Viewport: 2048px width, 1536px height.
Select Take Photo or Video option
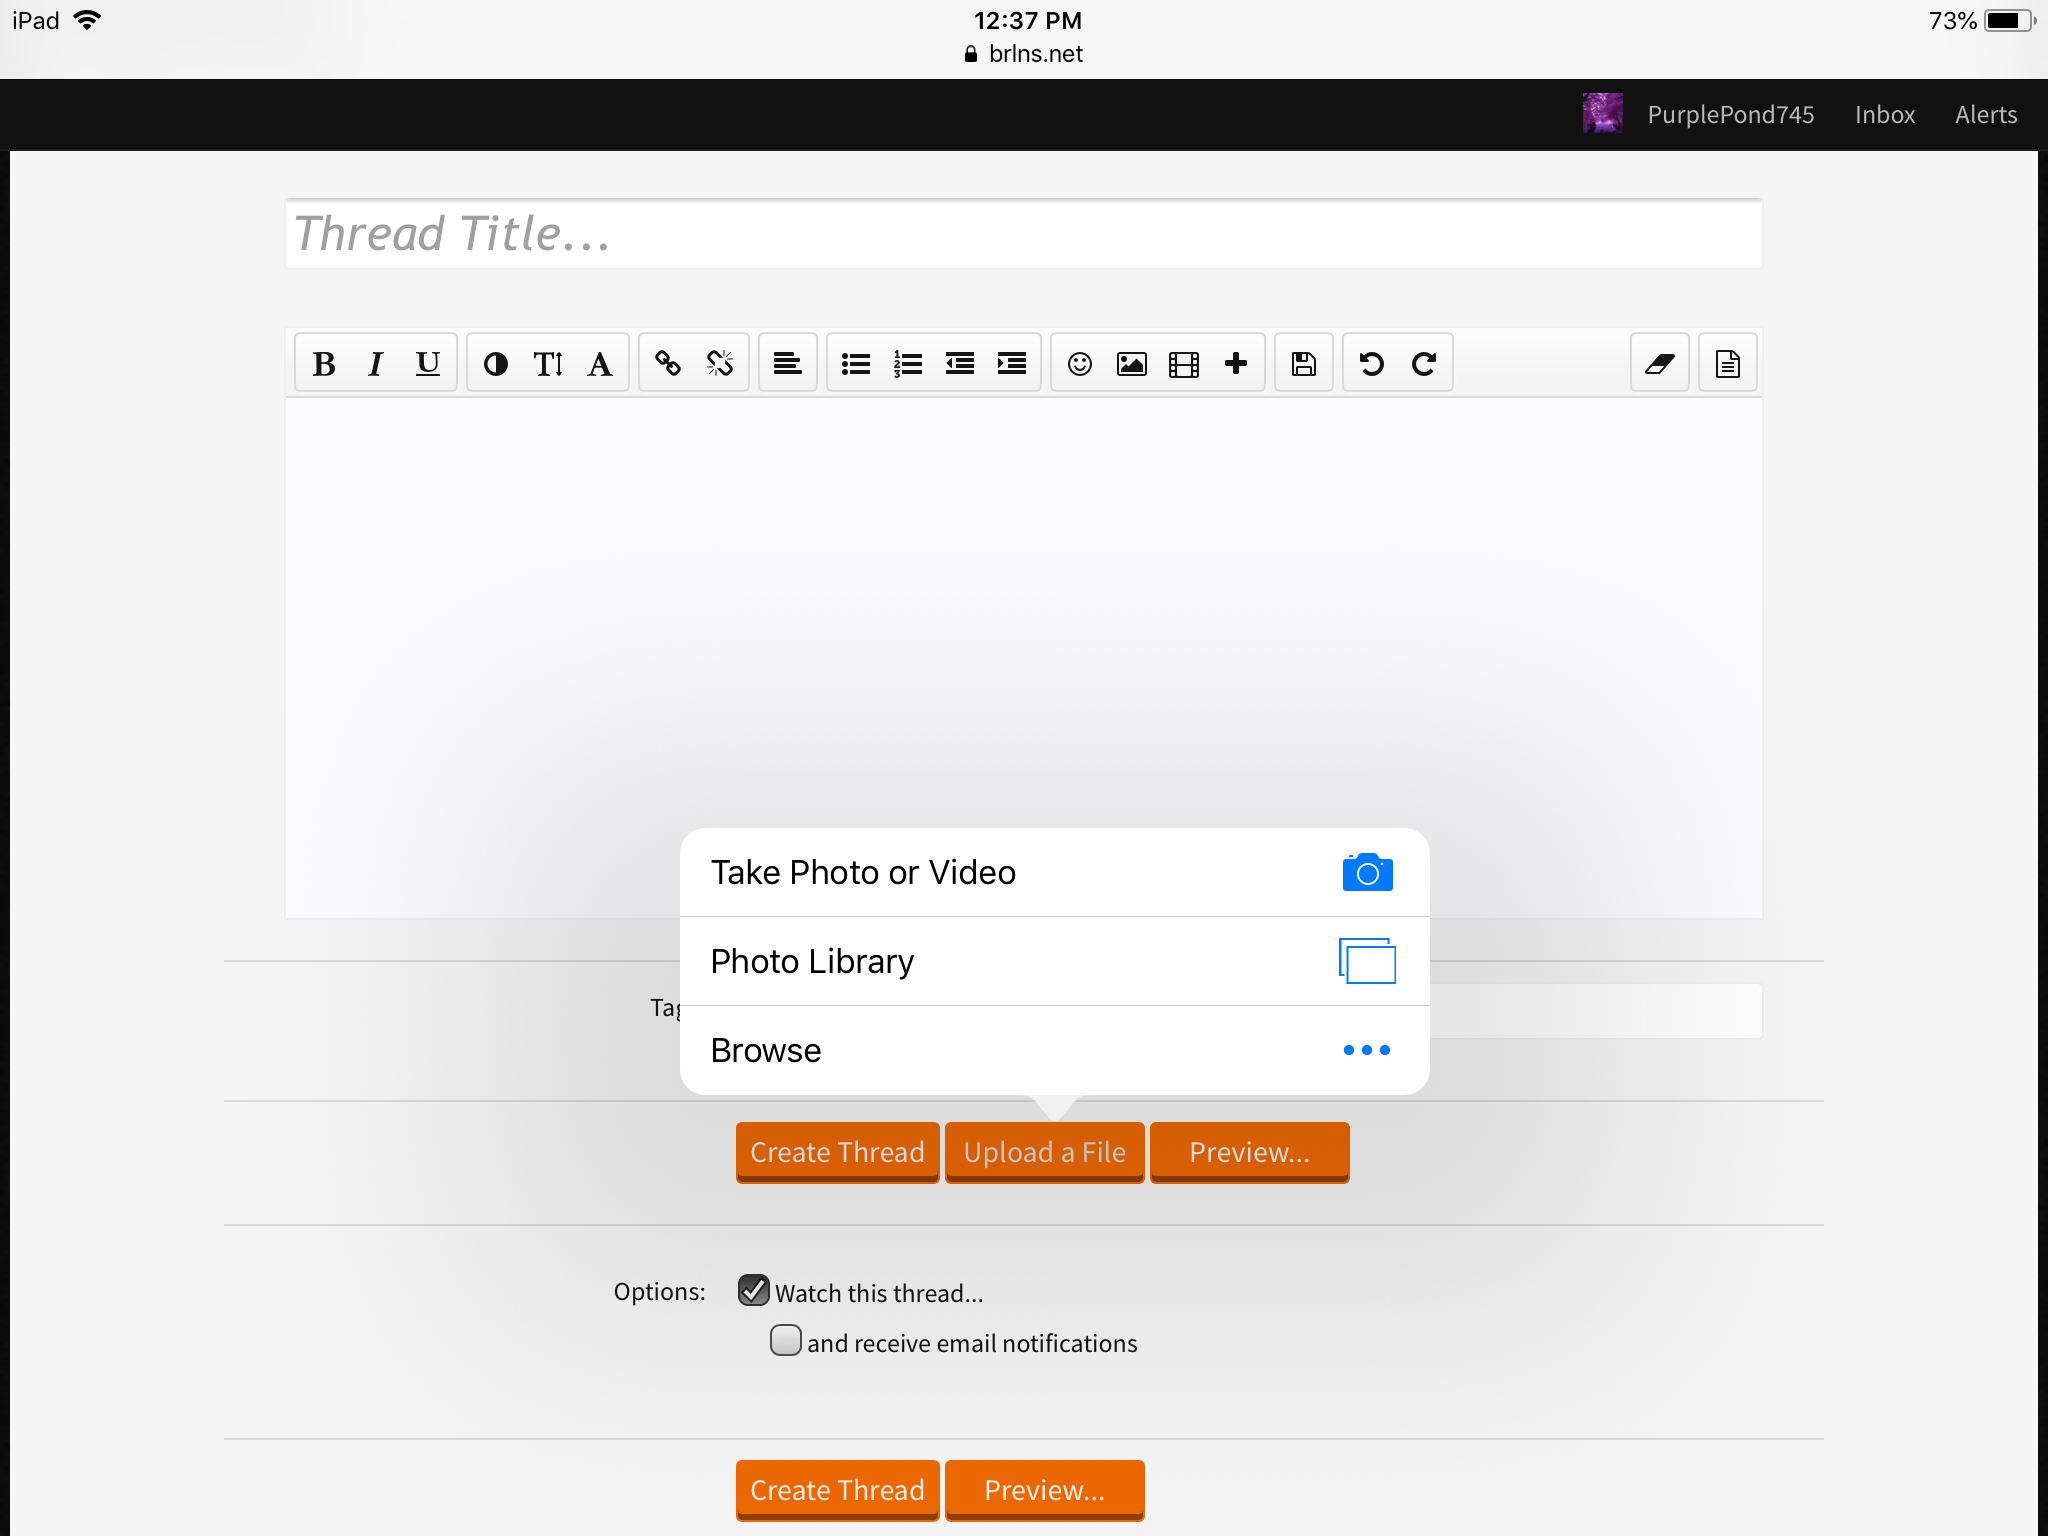point(1054,872)
